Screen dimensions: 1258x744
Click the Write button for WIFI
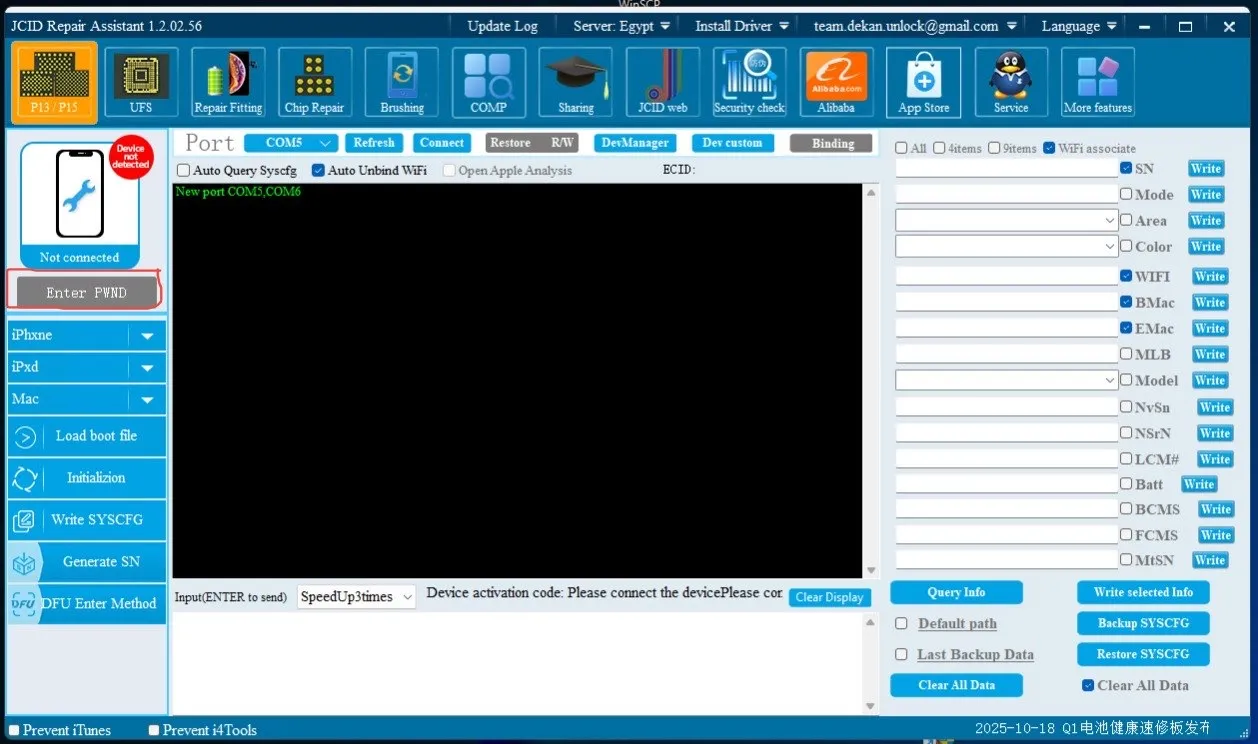(x=1209, y=276)
